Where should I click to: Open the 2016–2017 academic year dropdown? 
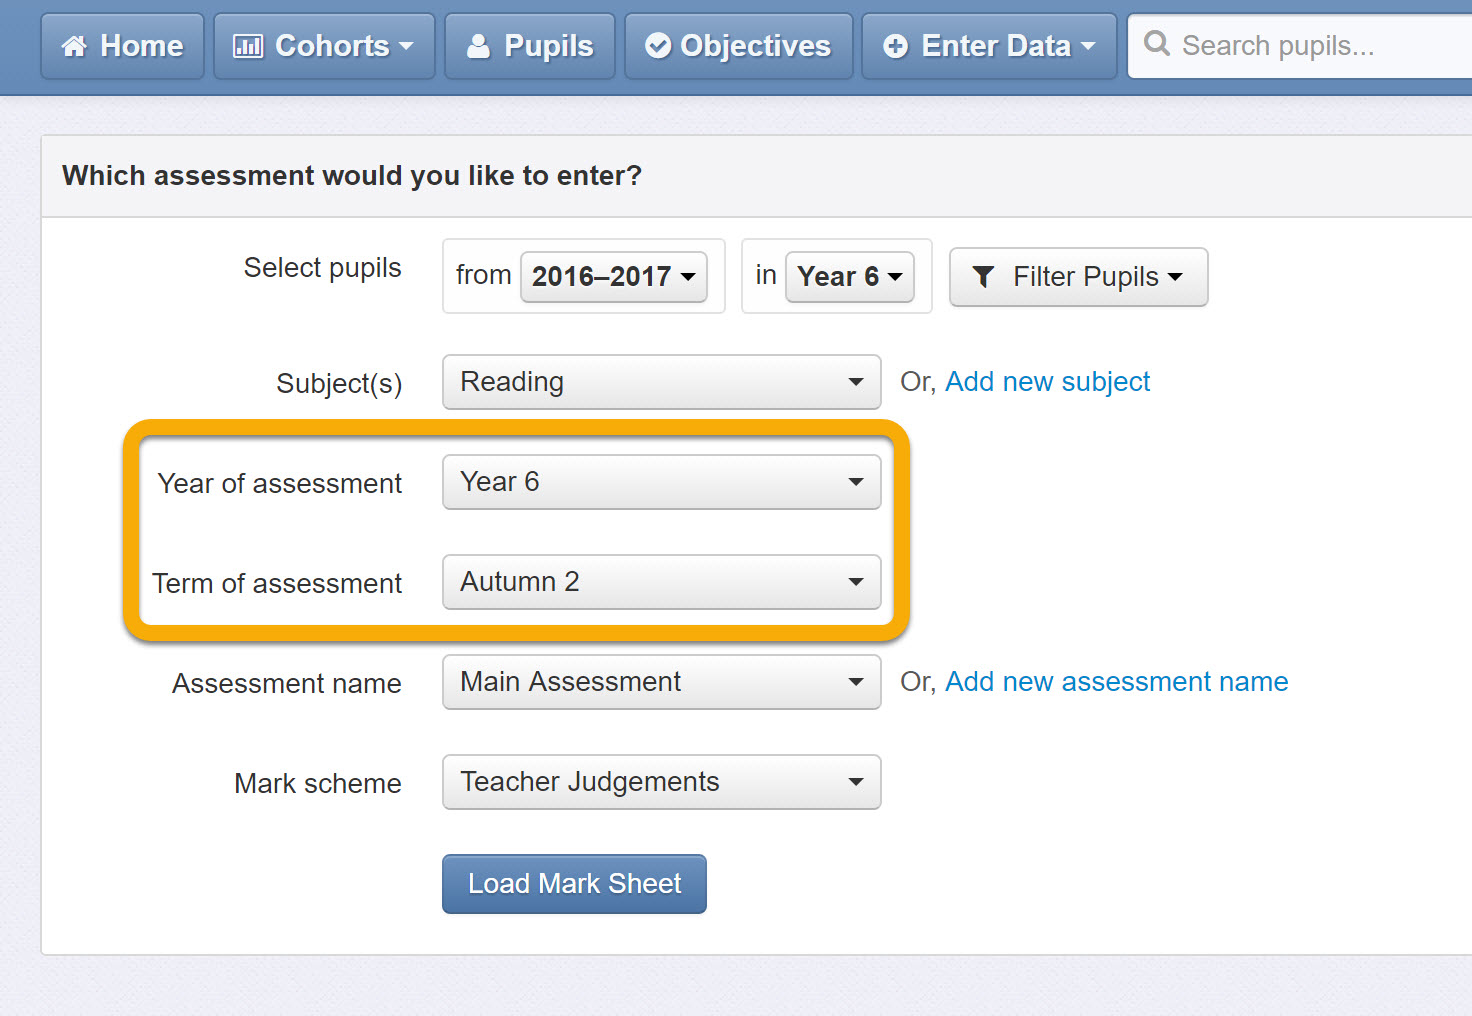click(614, 277)
